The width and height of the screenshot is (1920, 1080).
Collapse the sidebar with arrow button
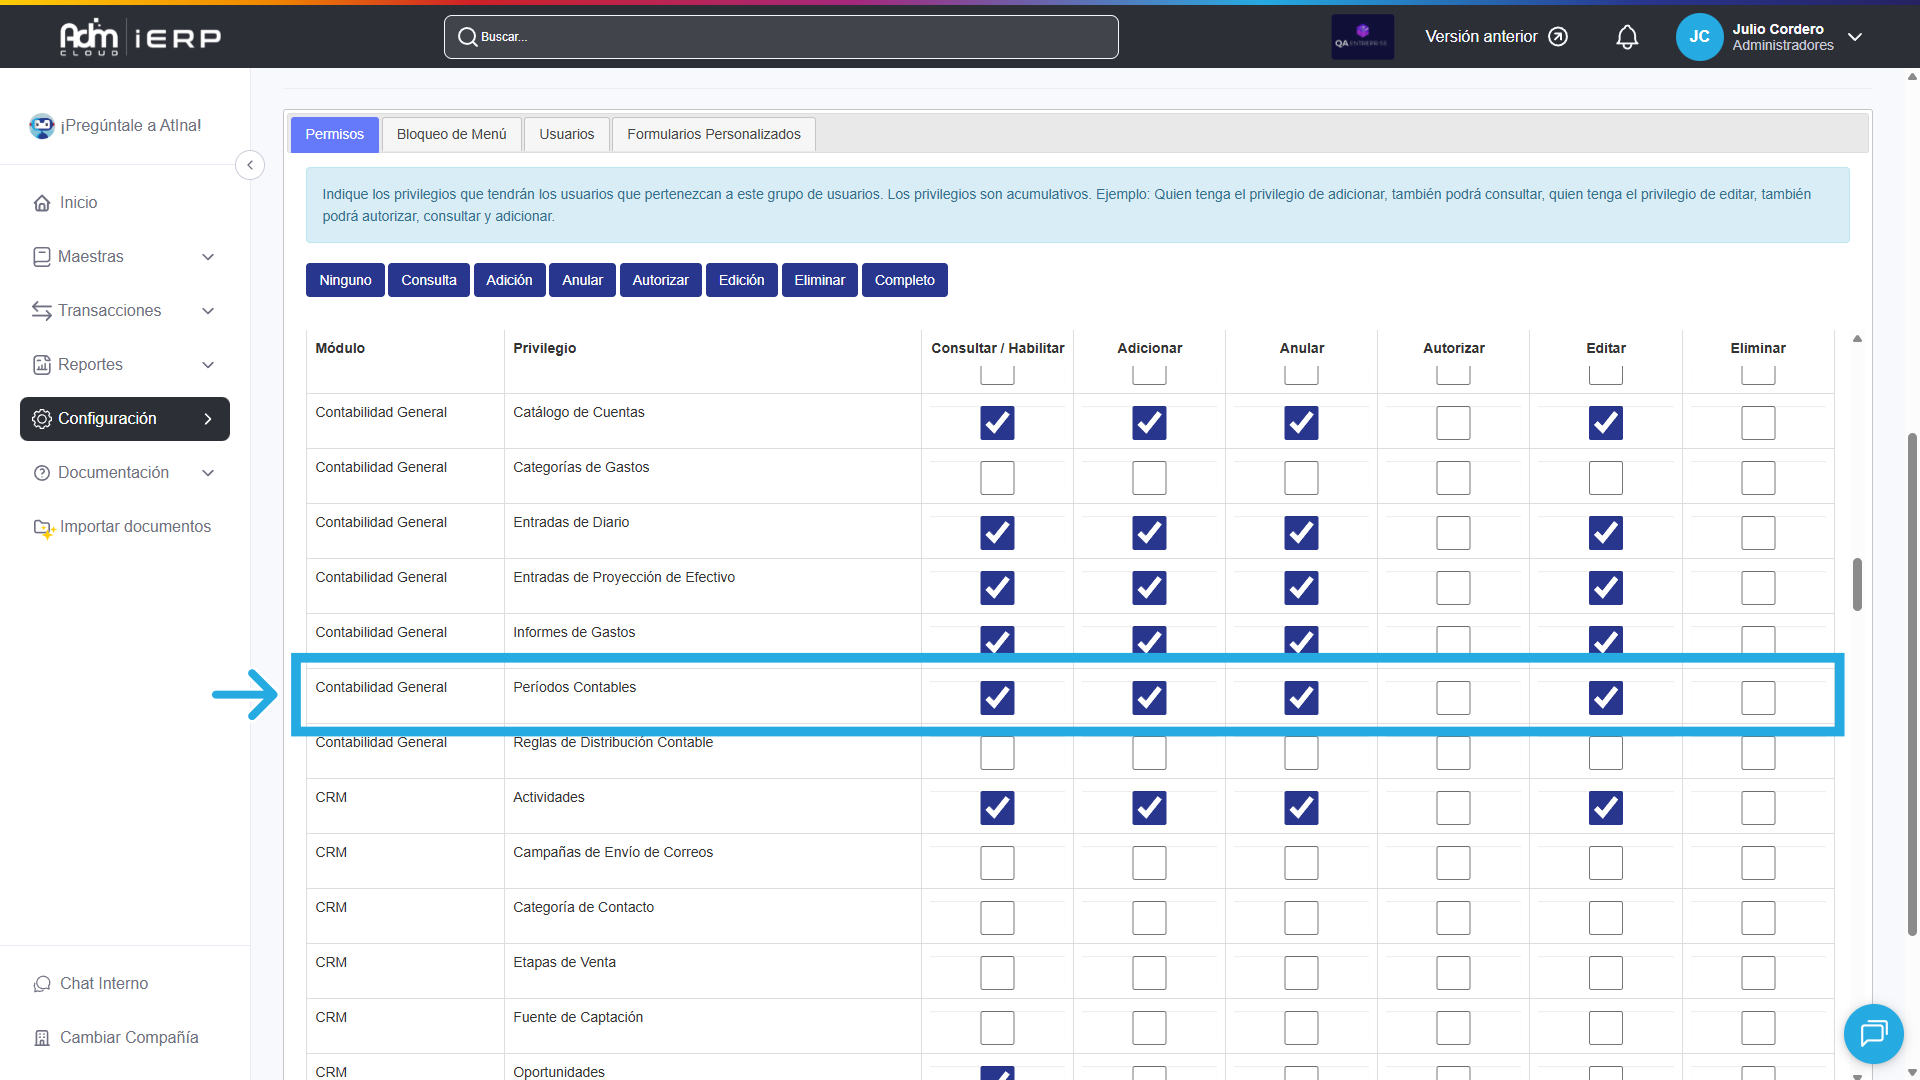tap(250, 165)
